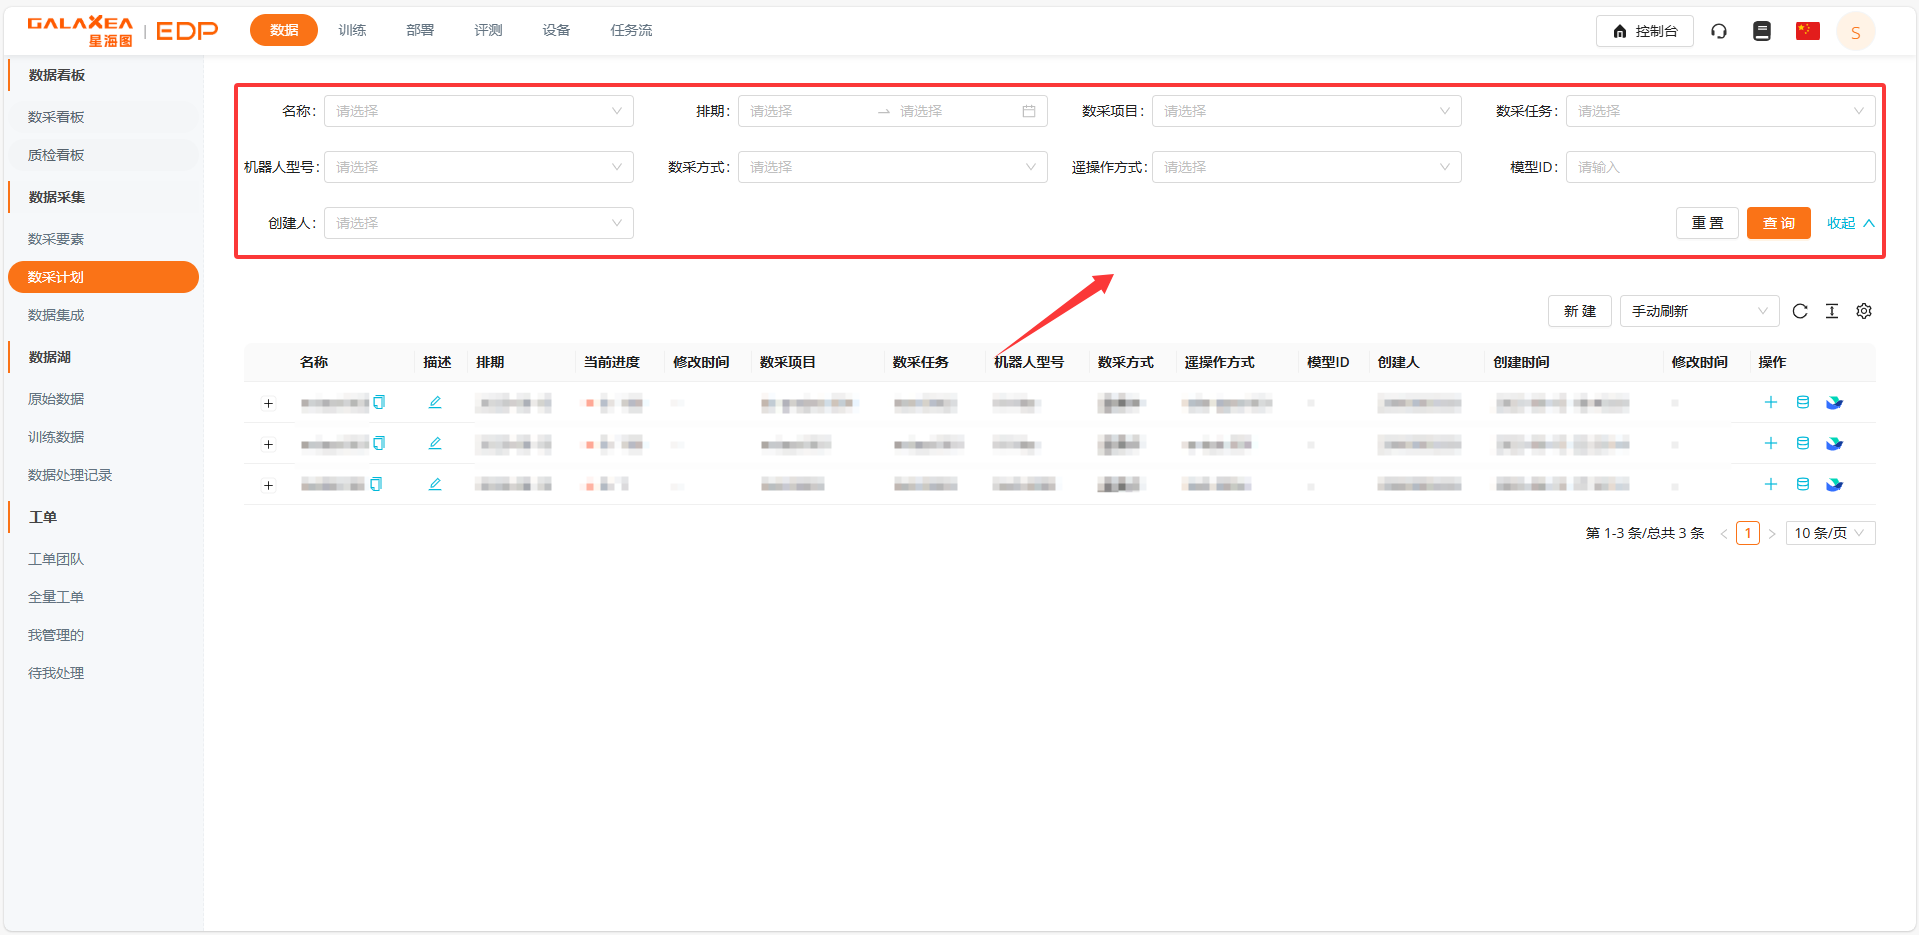Click the table row height icon
Screen dimensions: 1919x935
coord(1832,311)
